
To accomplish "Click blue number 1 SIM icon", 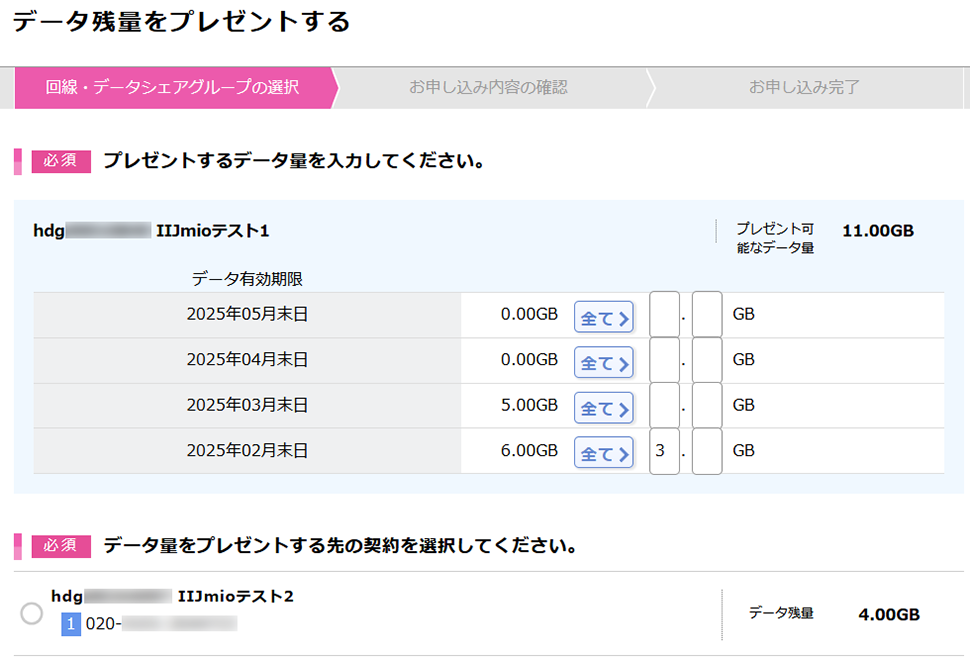I will [x=71, y=624].
